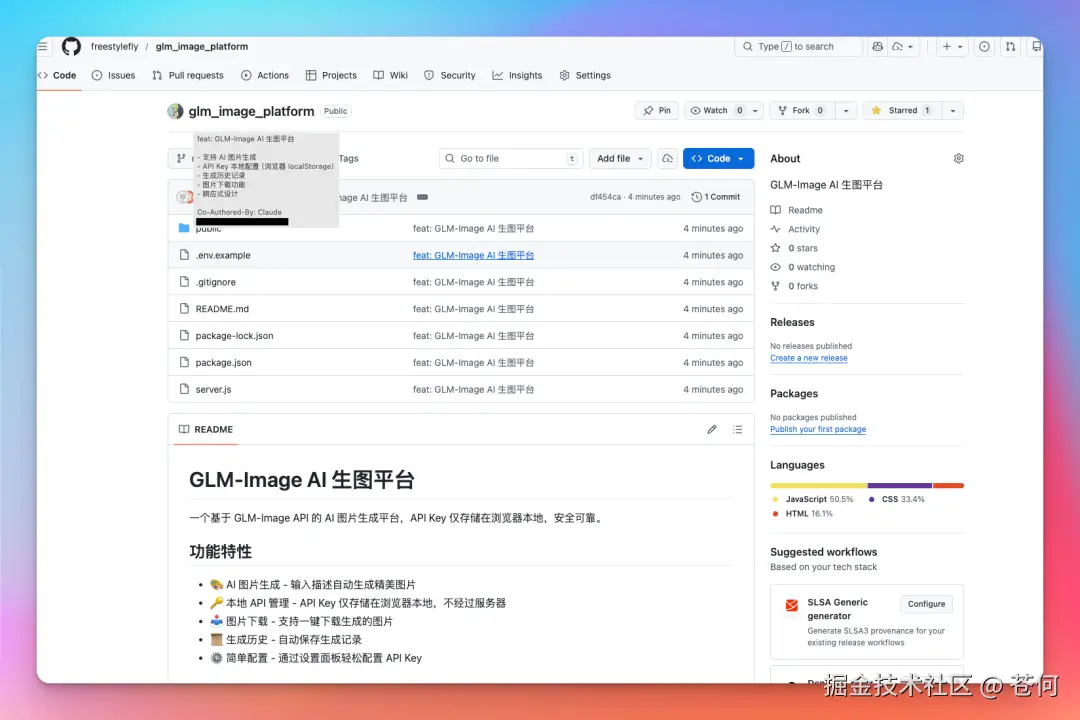This screenshot has height=720, width=1080.
Task: Open the Actions tab
Action: click(265, 75)
